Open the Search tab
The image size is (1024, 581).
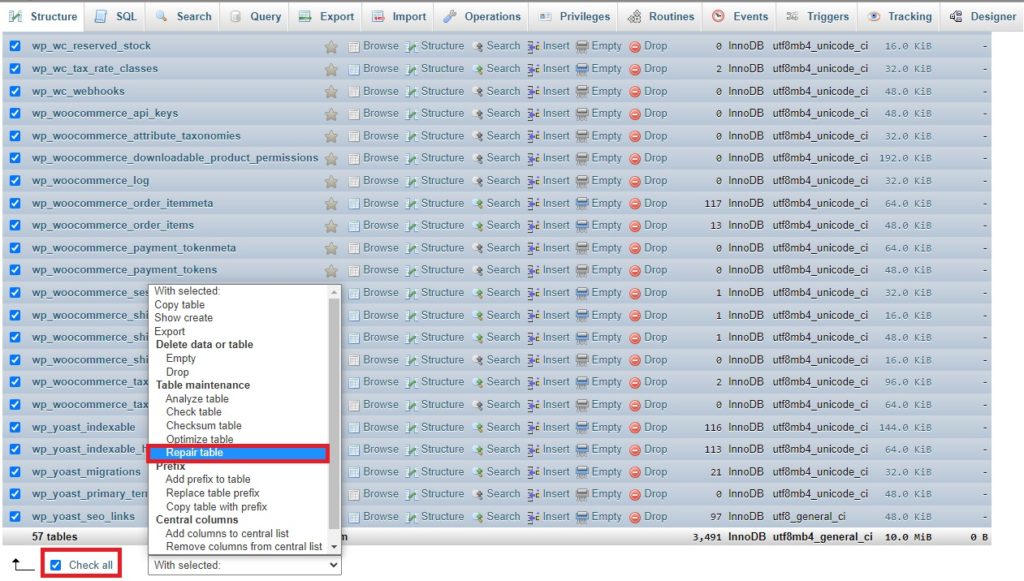pos(184,16)
